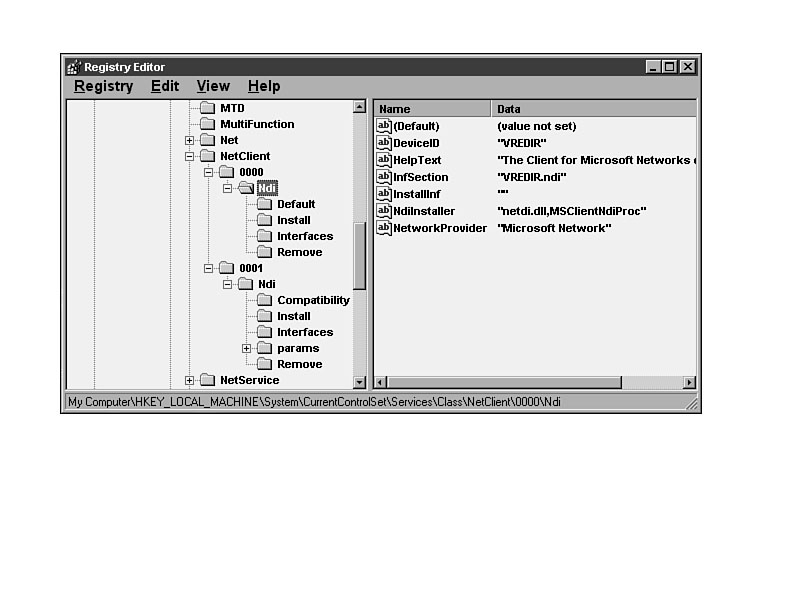Select the HelpText value icon
Screen dimensions: 800x600
click(x=383, y=160)
